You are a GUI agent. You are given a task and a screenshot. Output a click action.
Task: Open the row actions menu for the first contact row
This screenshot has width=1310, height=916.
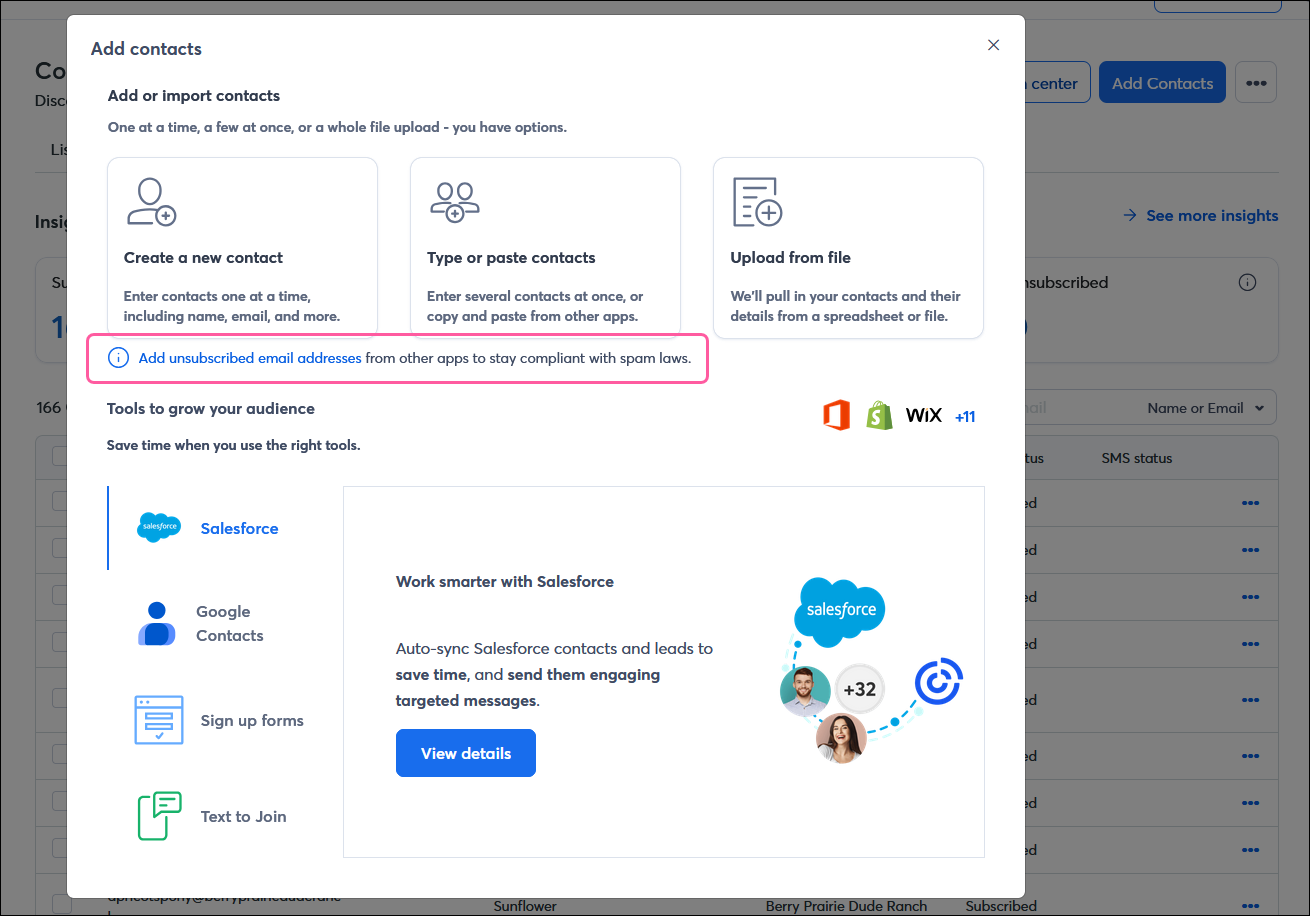(x=1250, y=503)
